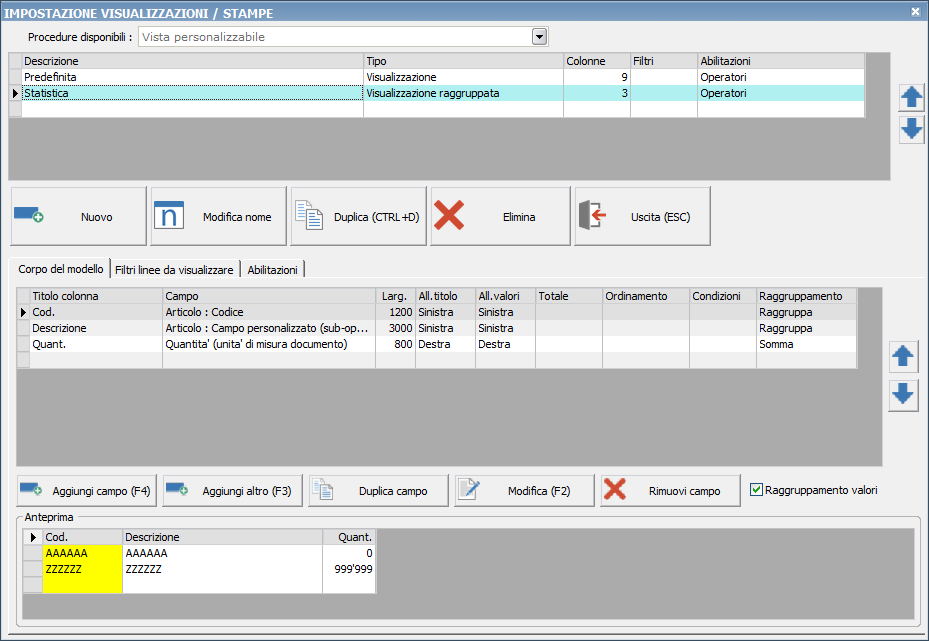The image size is (929, 641).
Task: Click the Duplica (CTRL+D) documents icon
Action: coord(309,215)
